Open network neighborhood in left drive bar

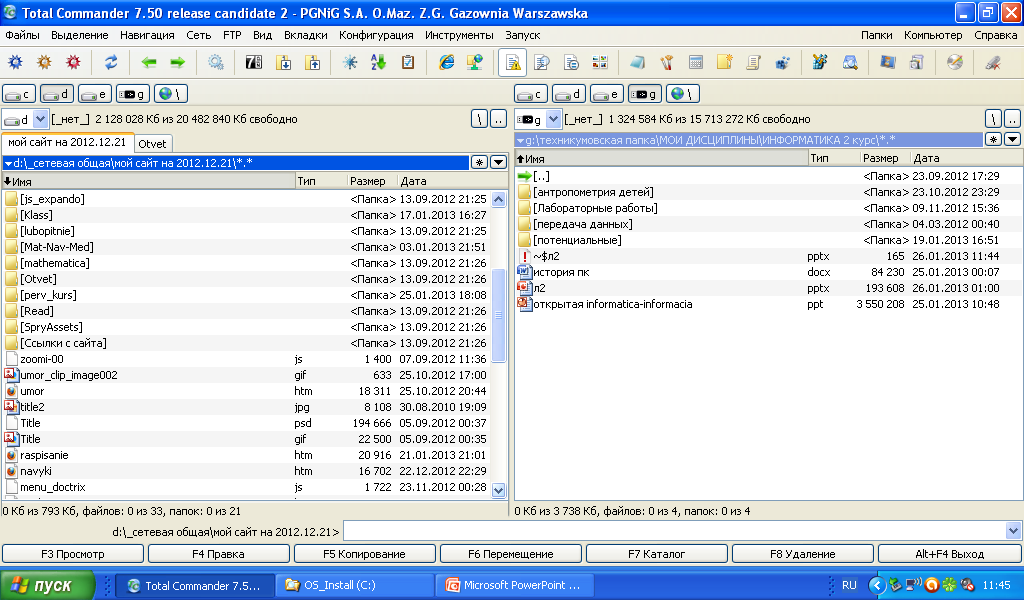click(x=171, y=94)
